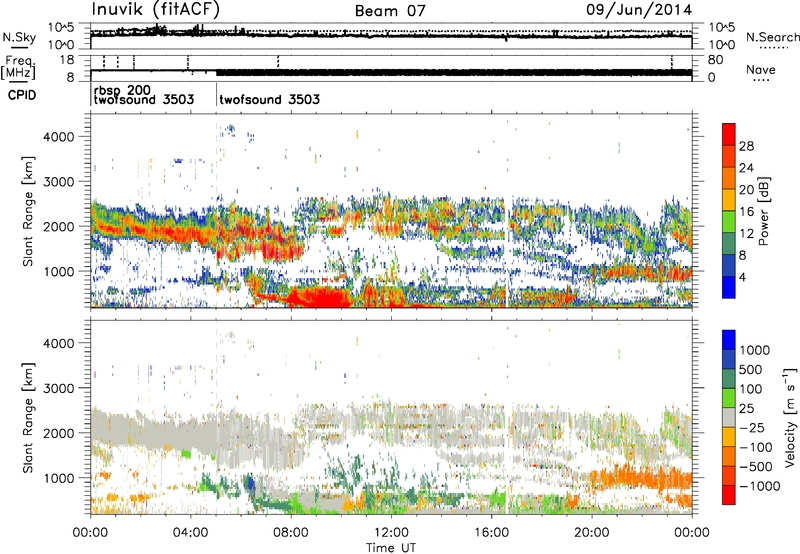Select the "Beam 07" header label
This screenshot has width=800, height=554.
[x=390, y=11]
